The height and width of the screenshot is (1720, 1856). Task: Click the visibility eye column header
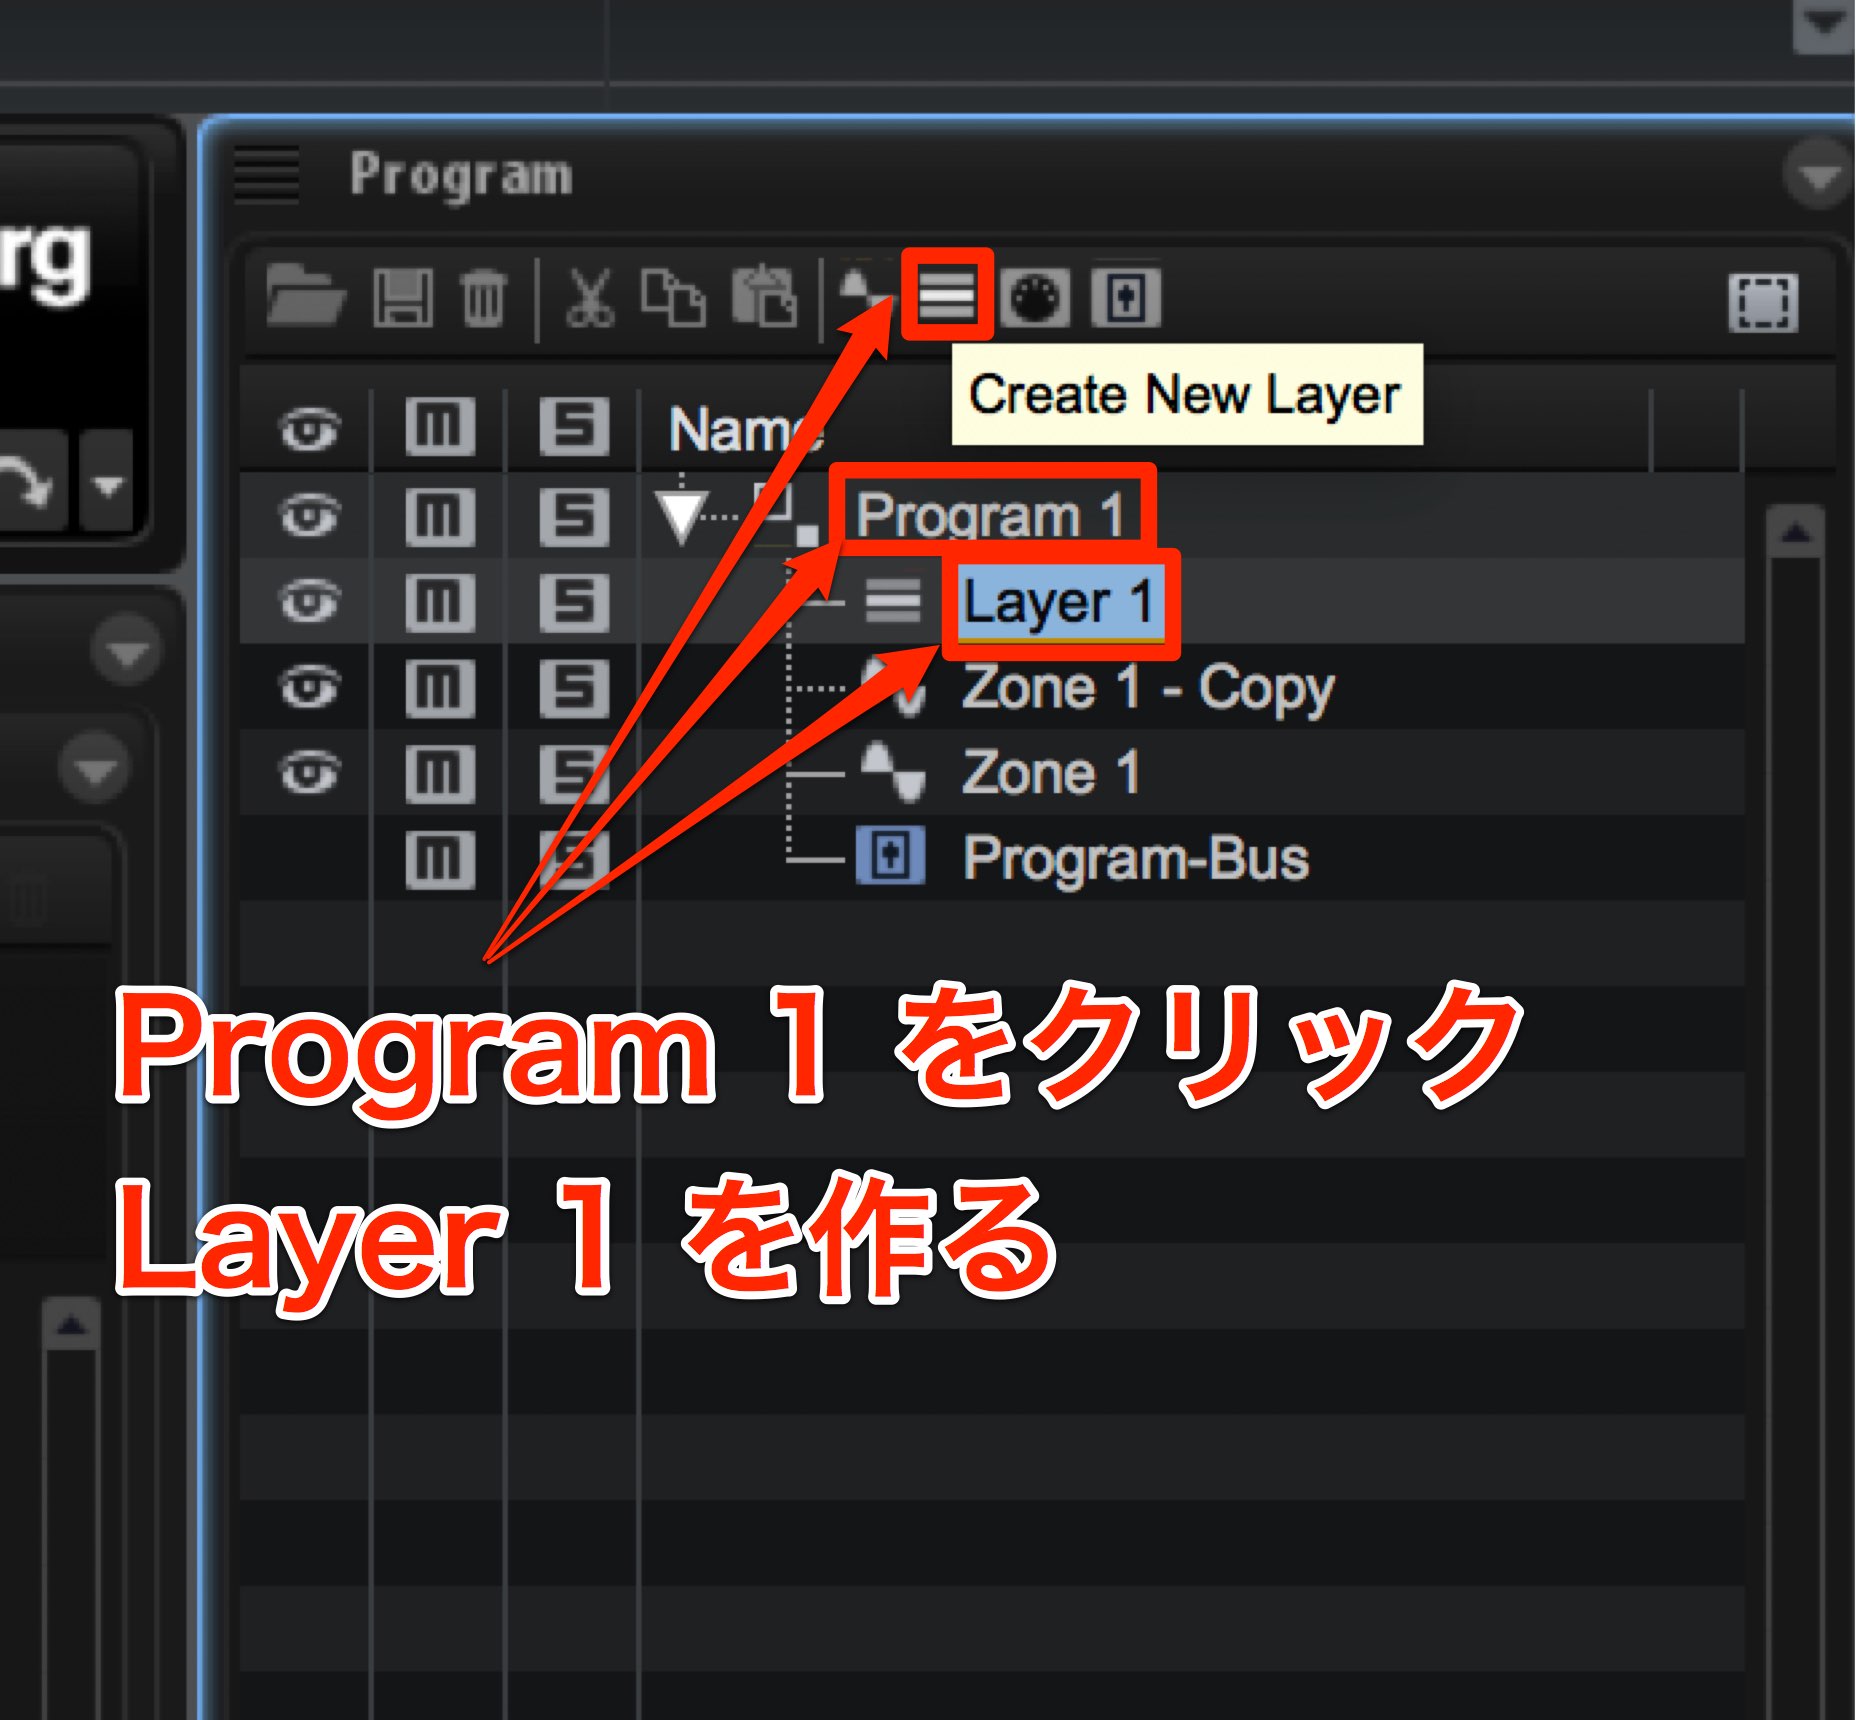(310, 429)
